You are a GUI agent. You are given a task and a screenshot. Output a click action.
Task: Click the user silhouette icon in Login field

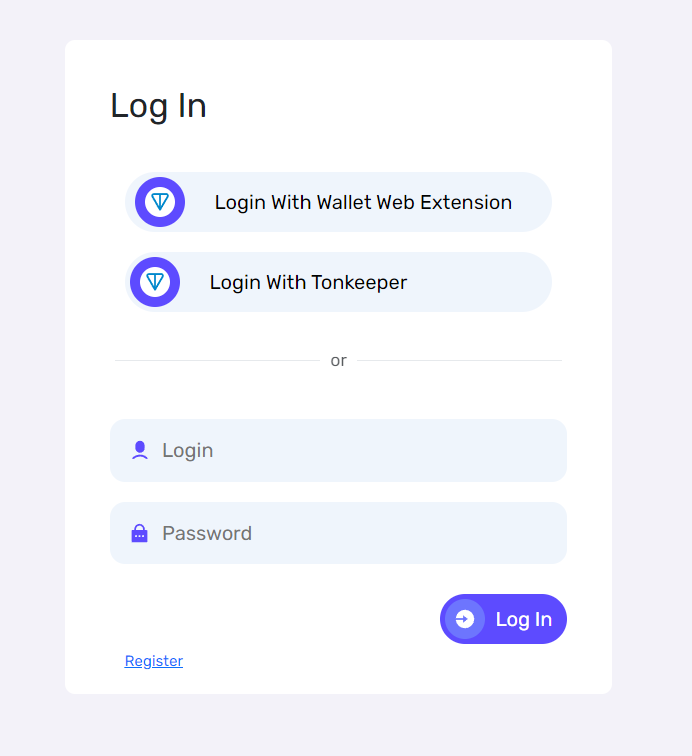pos(140,450)
